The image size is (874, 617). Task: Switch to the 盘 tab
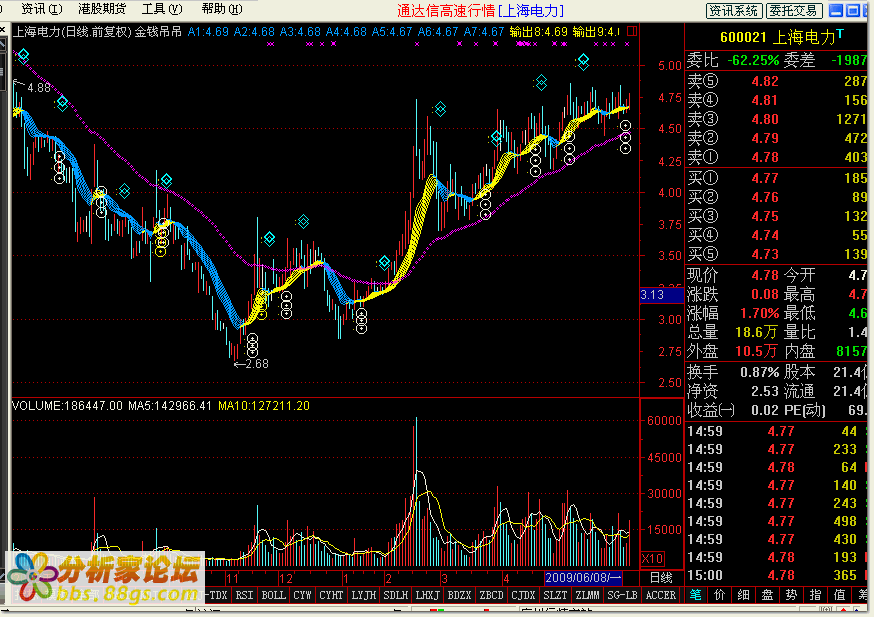[x=768, y=595]
